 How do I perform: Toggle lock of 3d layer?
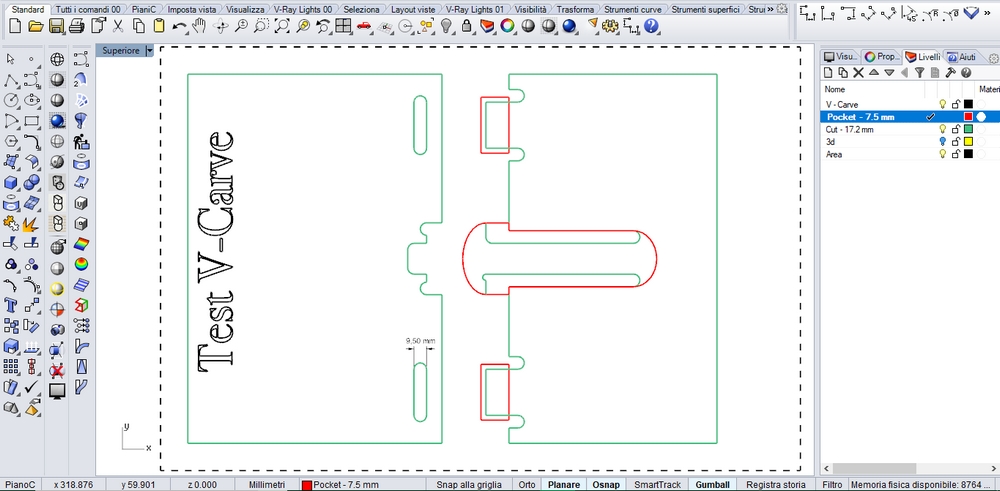point(955,142)
